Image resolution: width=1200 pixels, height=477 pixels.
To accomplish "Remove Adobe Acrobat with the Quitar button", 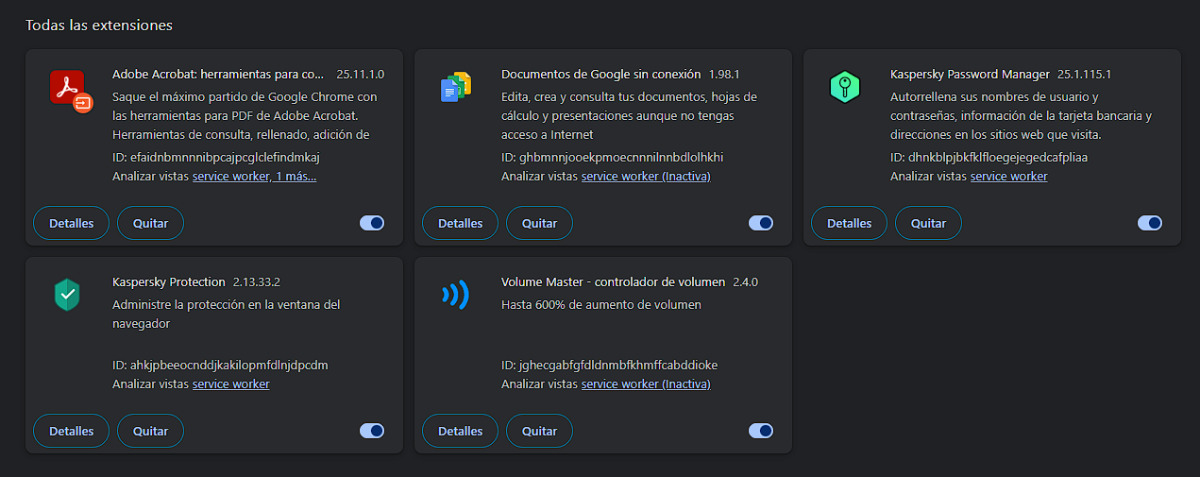I will pos(150,223).
